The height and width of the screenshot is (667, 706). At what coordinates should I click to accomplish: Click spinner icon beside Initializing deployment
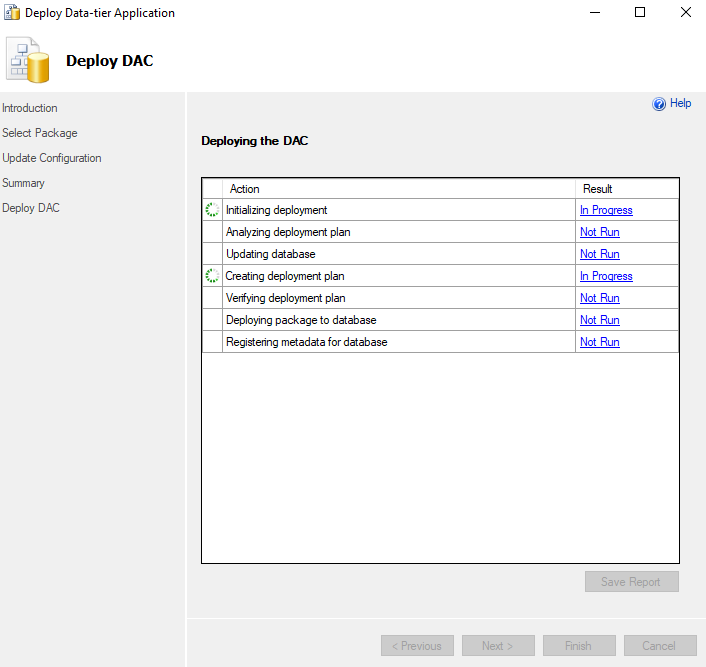pyautogui.click(x=212, y=210)
